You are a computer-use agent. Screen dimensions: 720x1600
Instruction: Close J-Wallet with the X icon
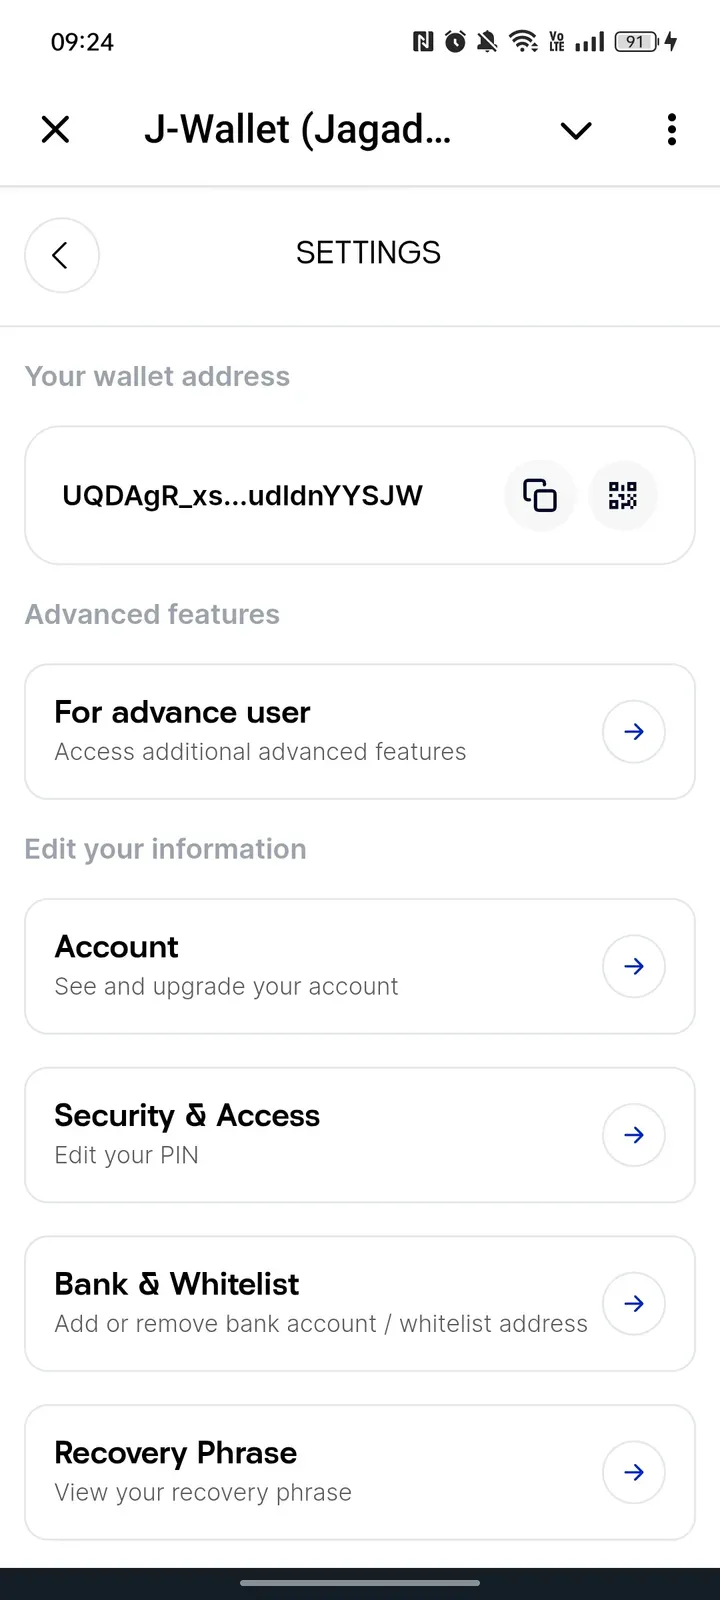(55, 129)
